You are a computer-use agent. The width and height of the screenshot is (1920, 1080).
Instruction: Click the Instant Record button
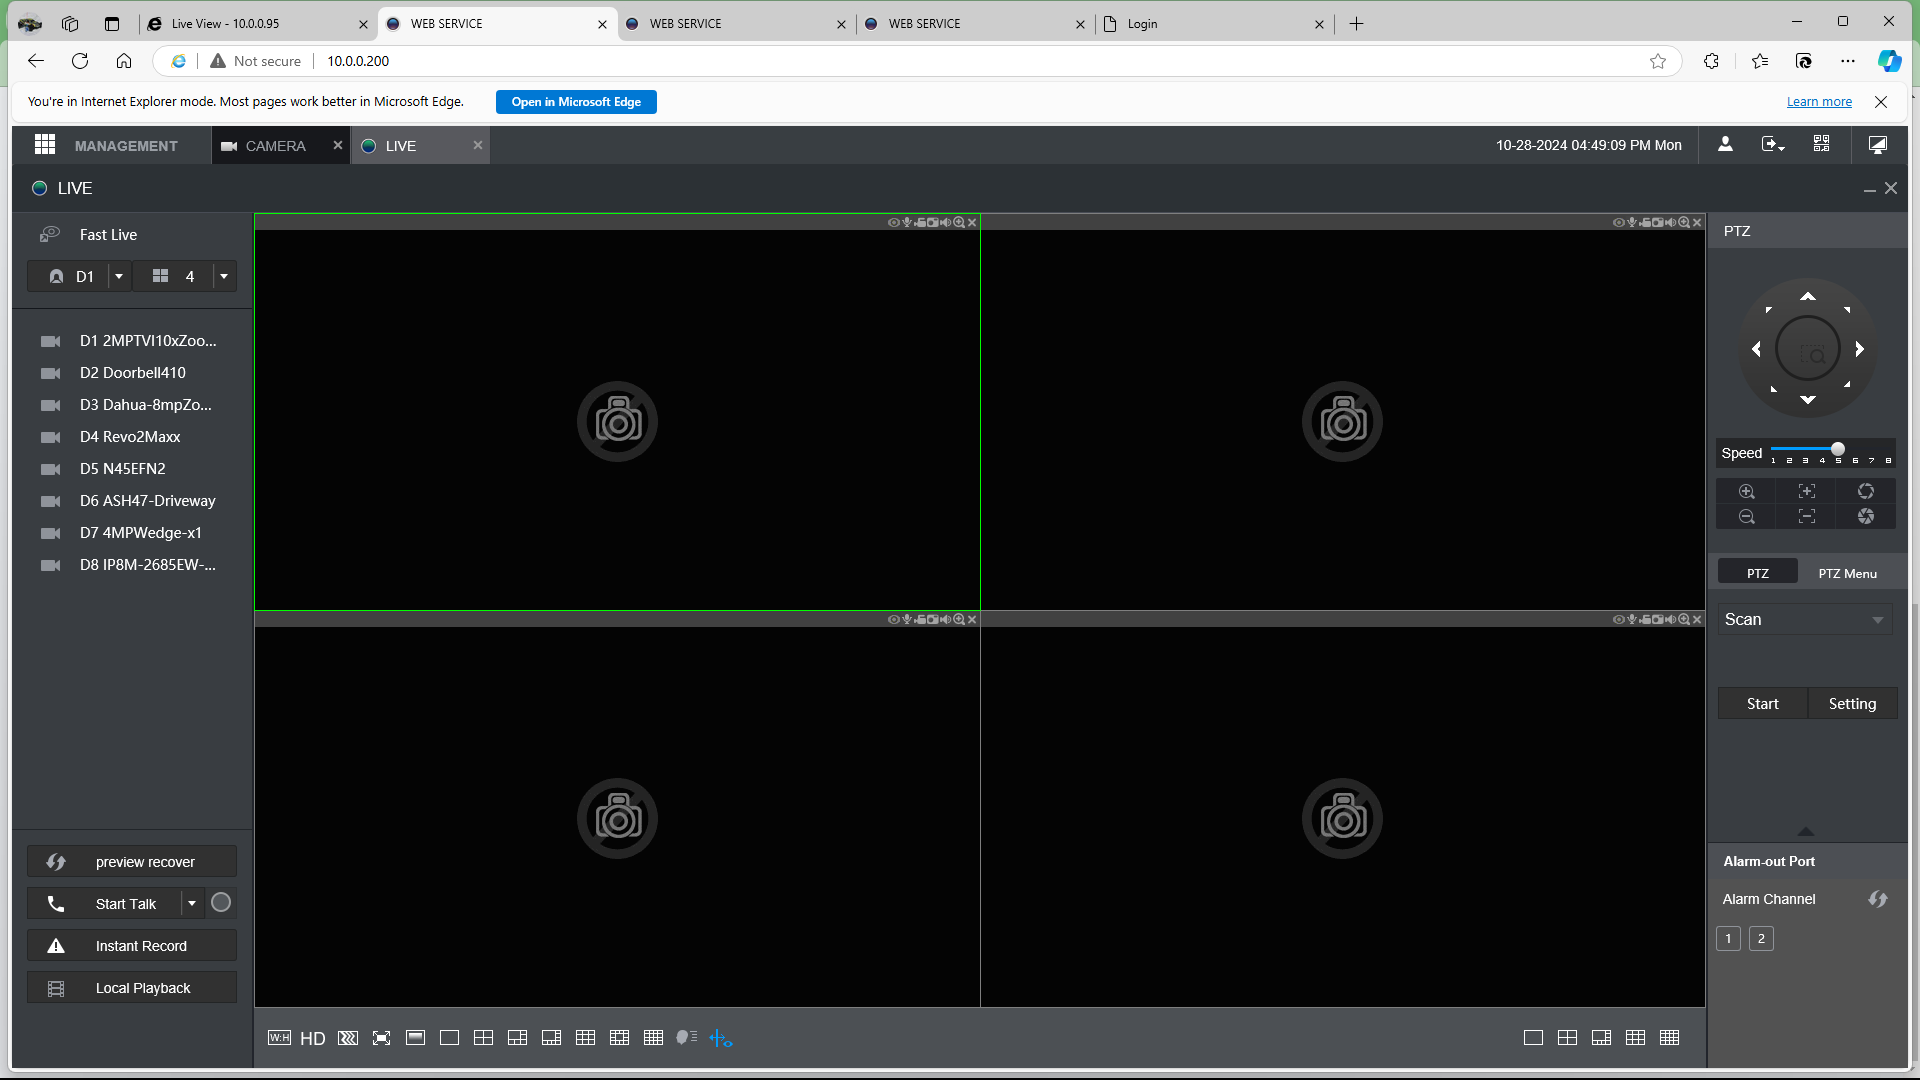click(132, 945)
